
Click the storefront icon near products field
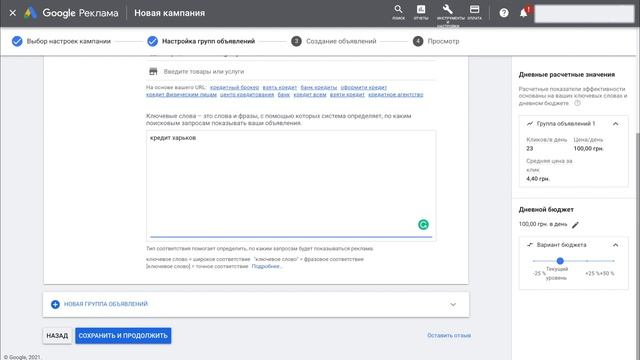pyautogui.click(x=153, y=71)
